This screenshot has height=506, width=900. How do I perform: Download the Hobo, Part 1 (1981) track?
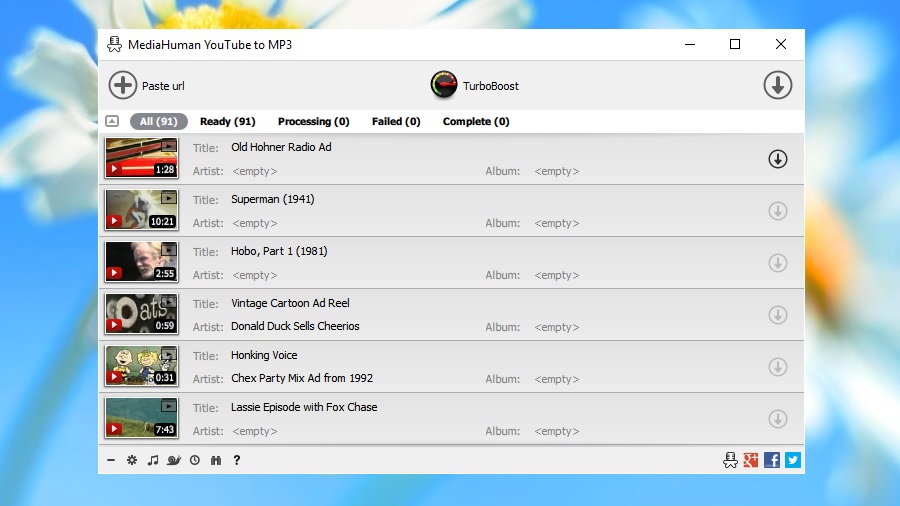tap(778, 263)
